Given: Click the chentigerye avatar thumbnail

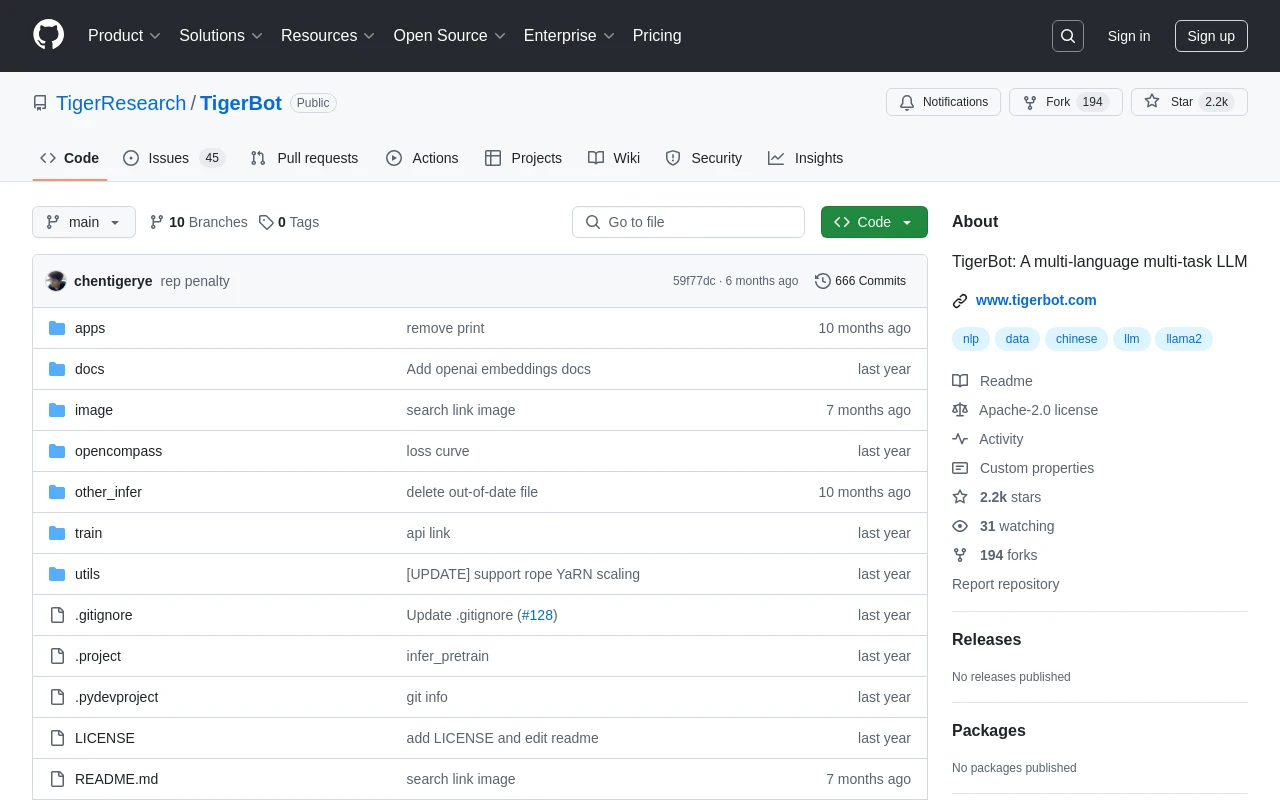Looking at the screenshot, I should click(x=57, y=281).
